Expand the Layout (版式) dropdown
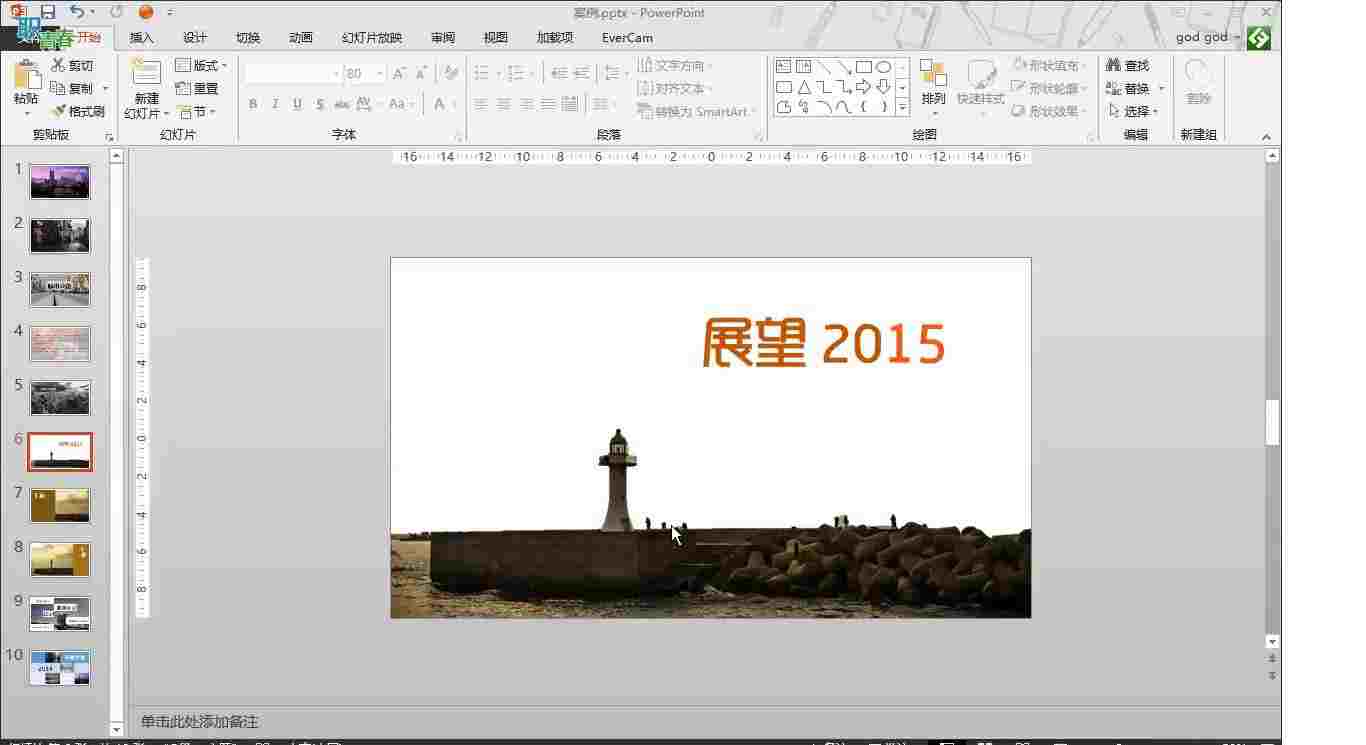 click(x=201, y=65)
